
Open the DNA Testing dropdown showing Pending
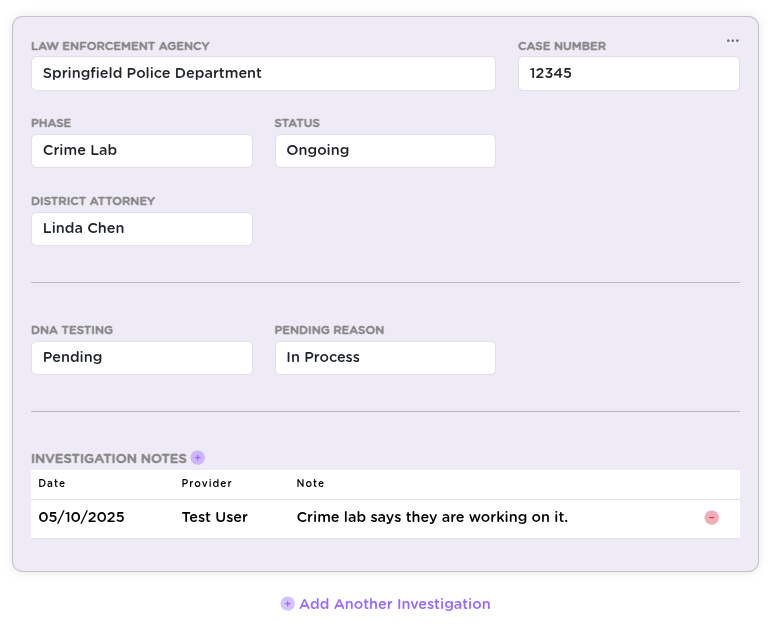tap(142, 358)
